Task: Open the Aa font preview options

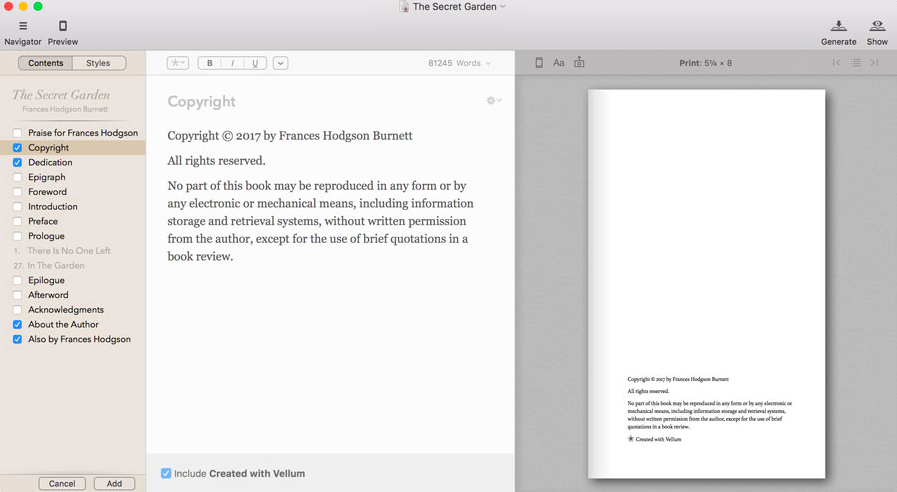Action: coord(559,63)
